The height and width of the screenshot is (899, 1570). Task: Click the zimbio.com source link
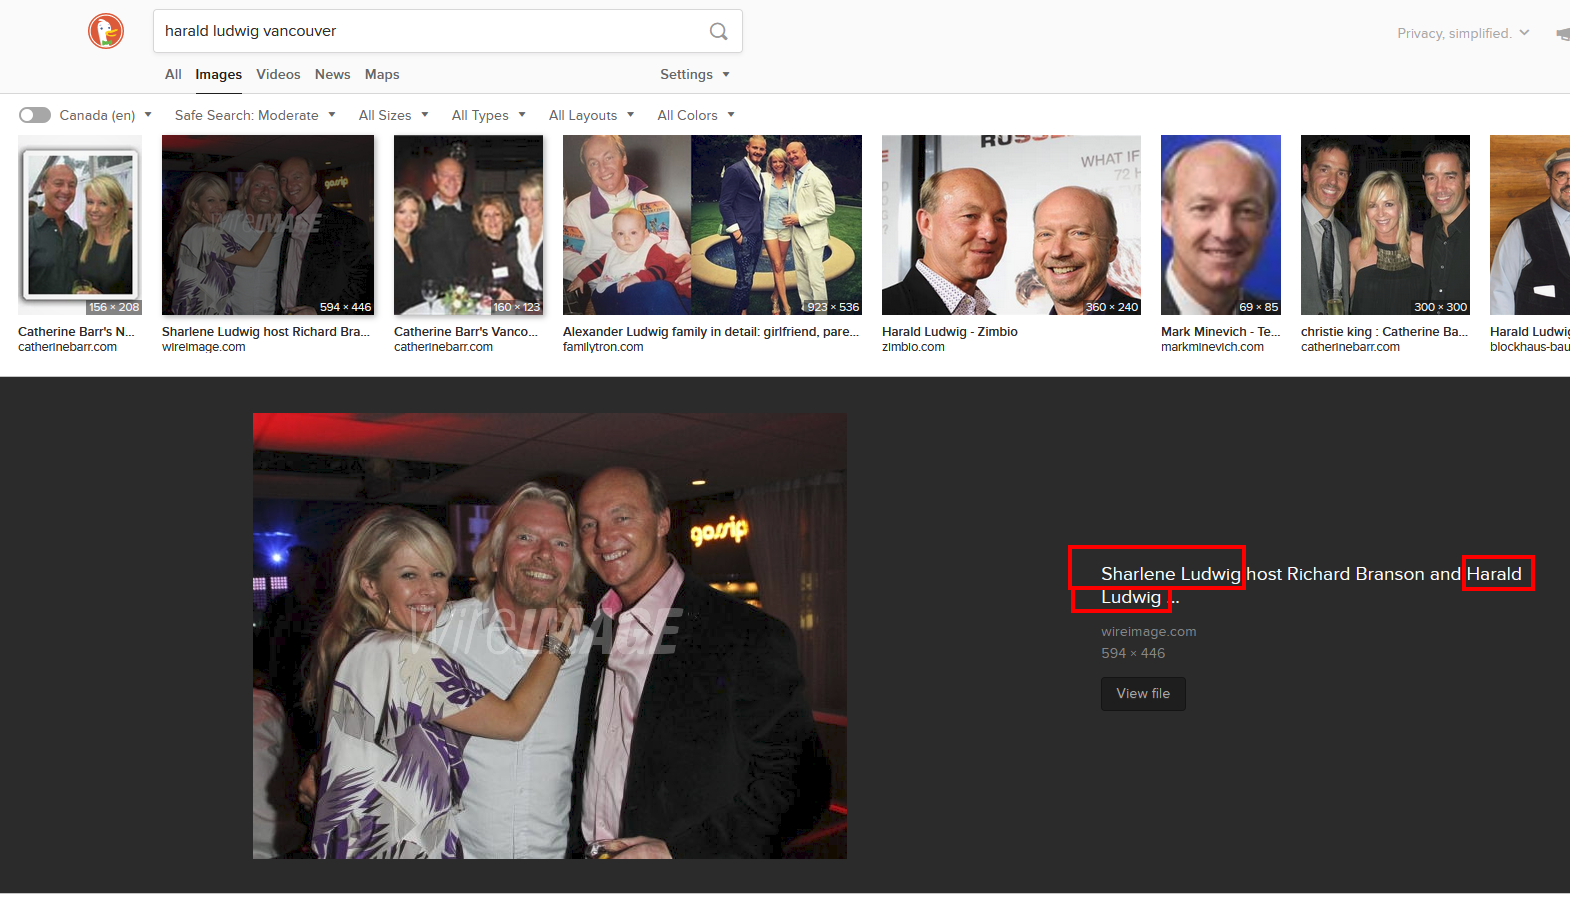[913, 347]
